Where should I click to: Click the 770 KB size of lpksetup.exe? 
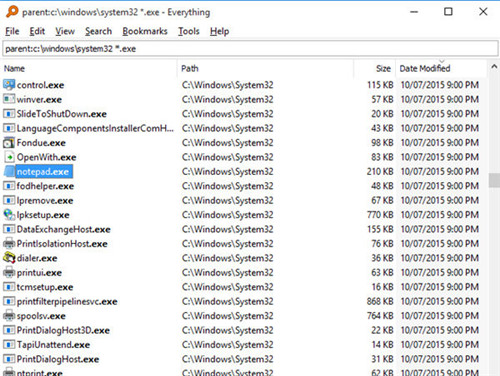coord(380,215)
